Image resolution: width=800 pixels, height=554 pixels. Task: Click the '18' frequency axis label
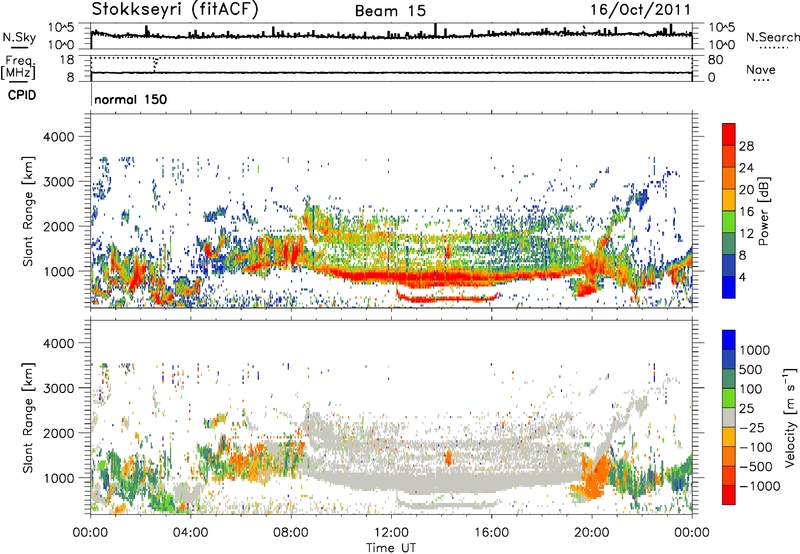pyautogui.click(x=67, y=59)
